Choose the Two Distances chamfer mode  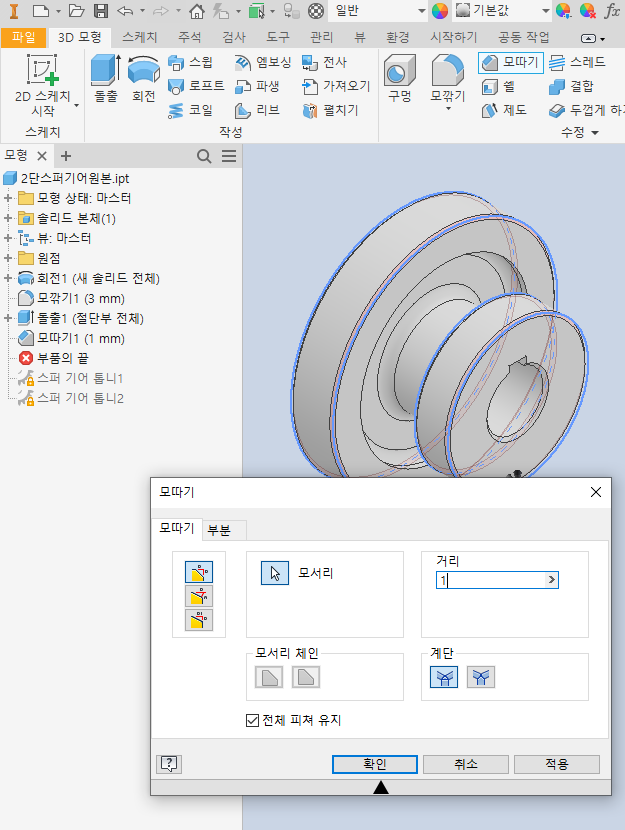click(199, 620)
